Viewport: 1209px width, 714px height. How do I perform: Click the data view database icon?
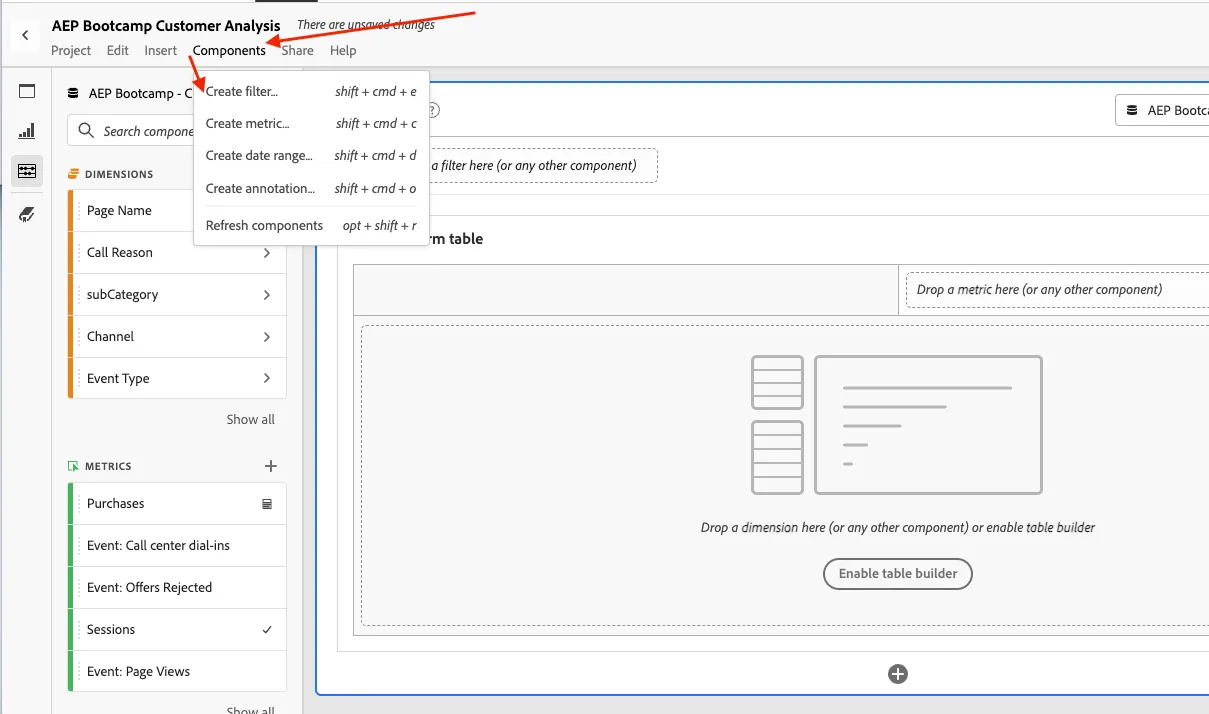point(73,93)
